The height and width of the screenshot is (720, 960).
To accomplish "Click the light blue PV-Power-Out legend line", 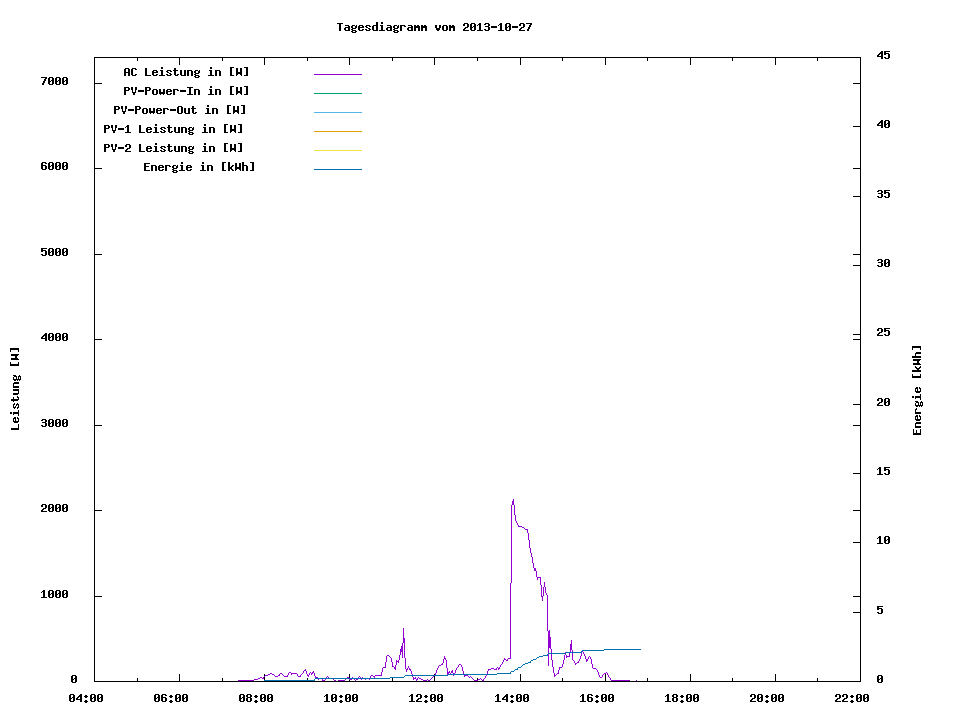I will click(337, 112).
